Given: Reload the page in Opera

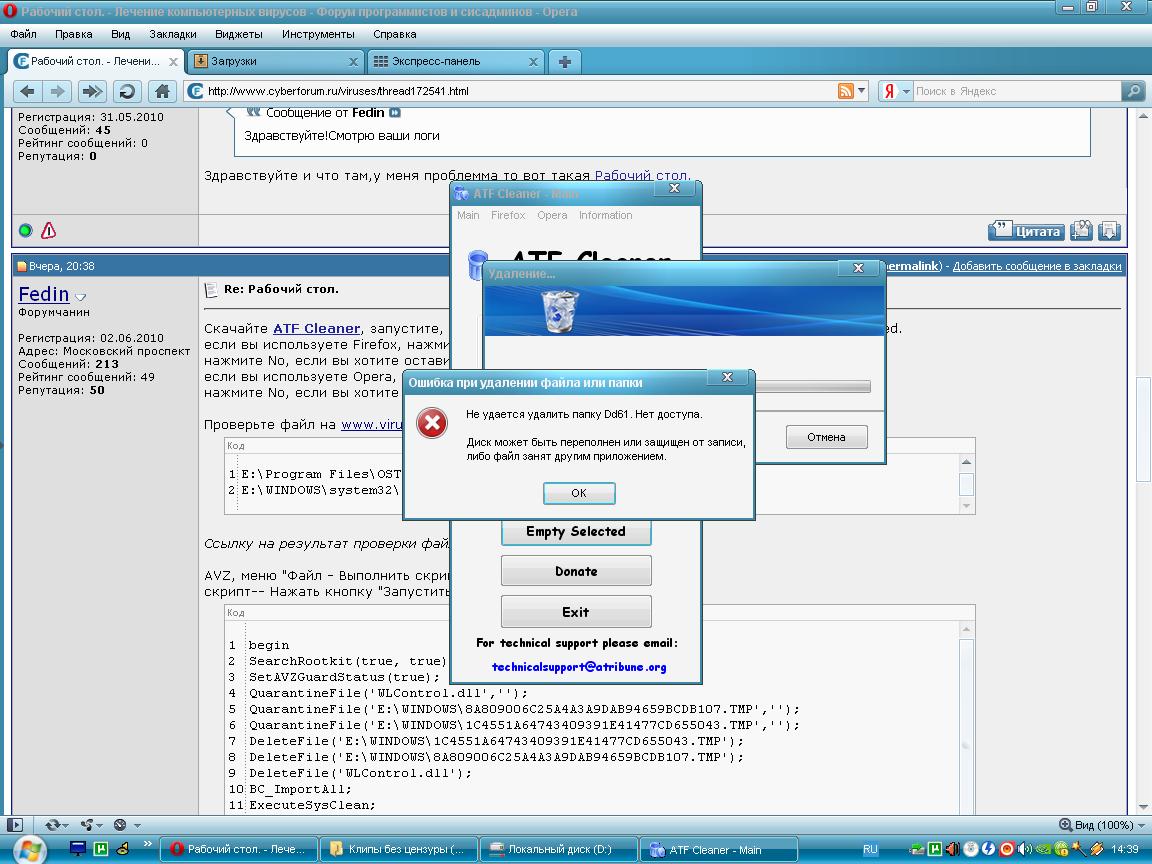Looking at the screenshot, I should click(x=127, y=91).
